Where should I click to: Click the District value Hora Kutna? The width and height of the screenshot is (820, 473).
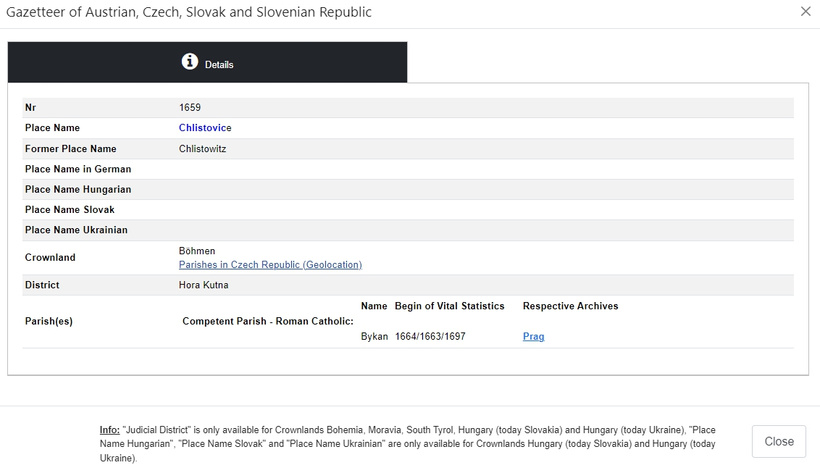[203, 285]
